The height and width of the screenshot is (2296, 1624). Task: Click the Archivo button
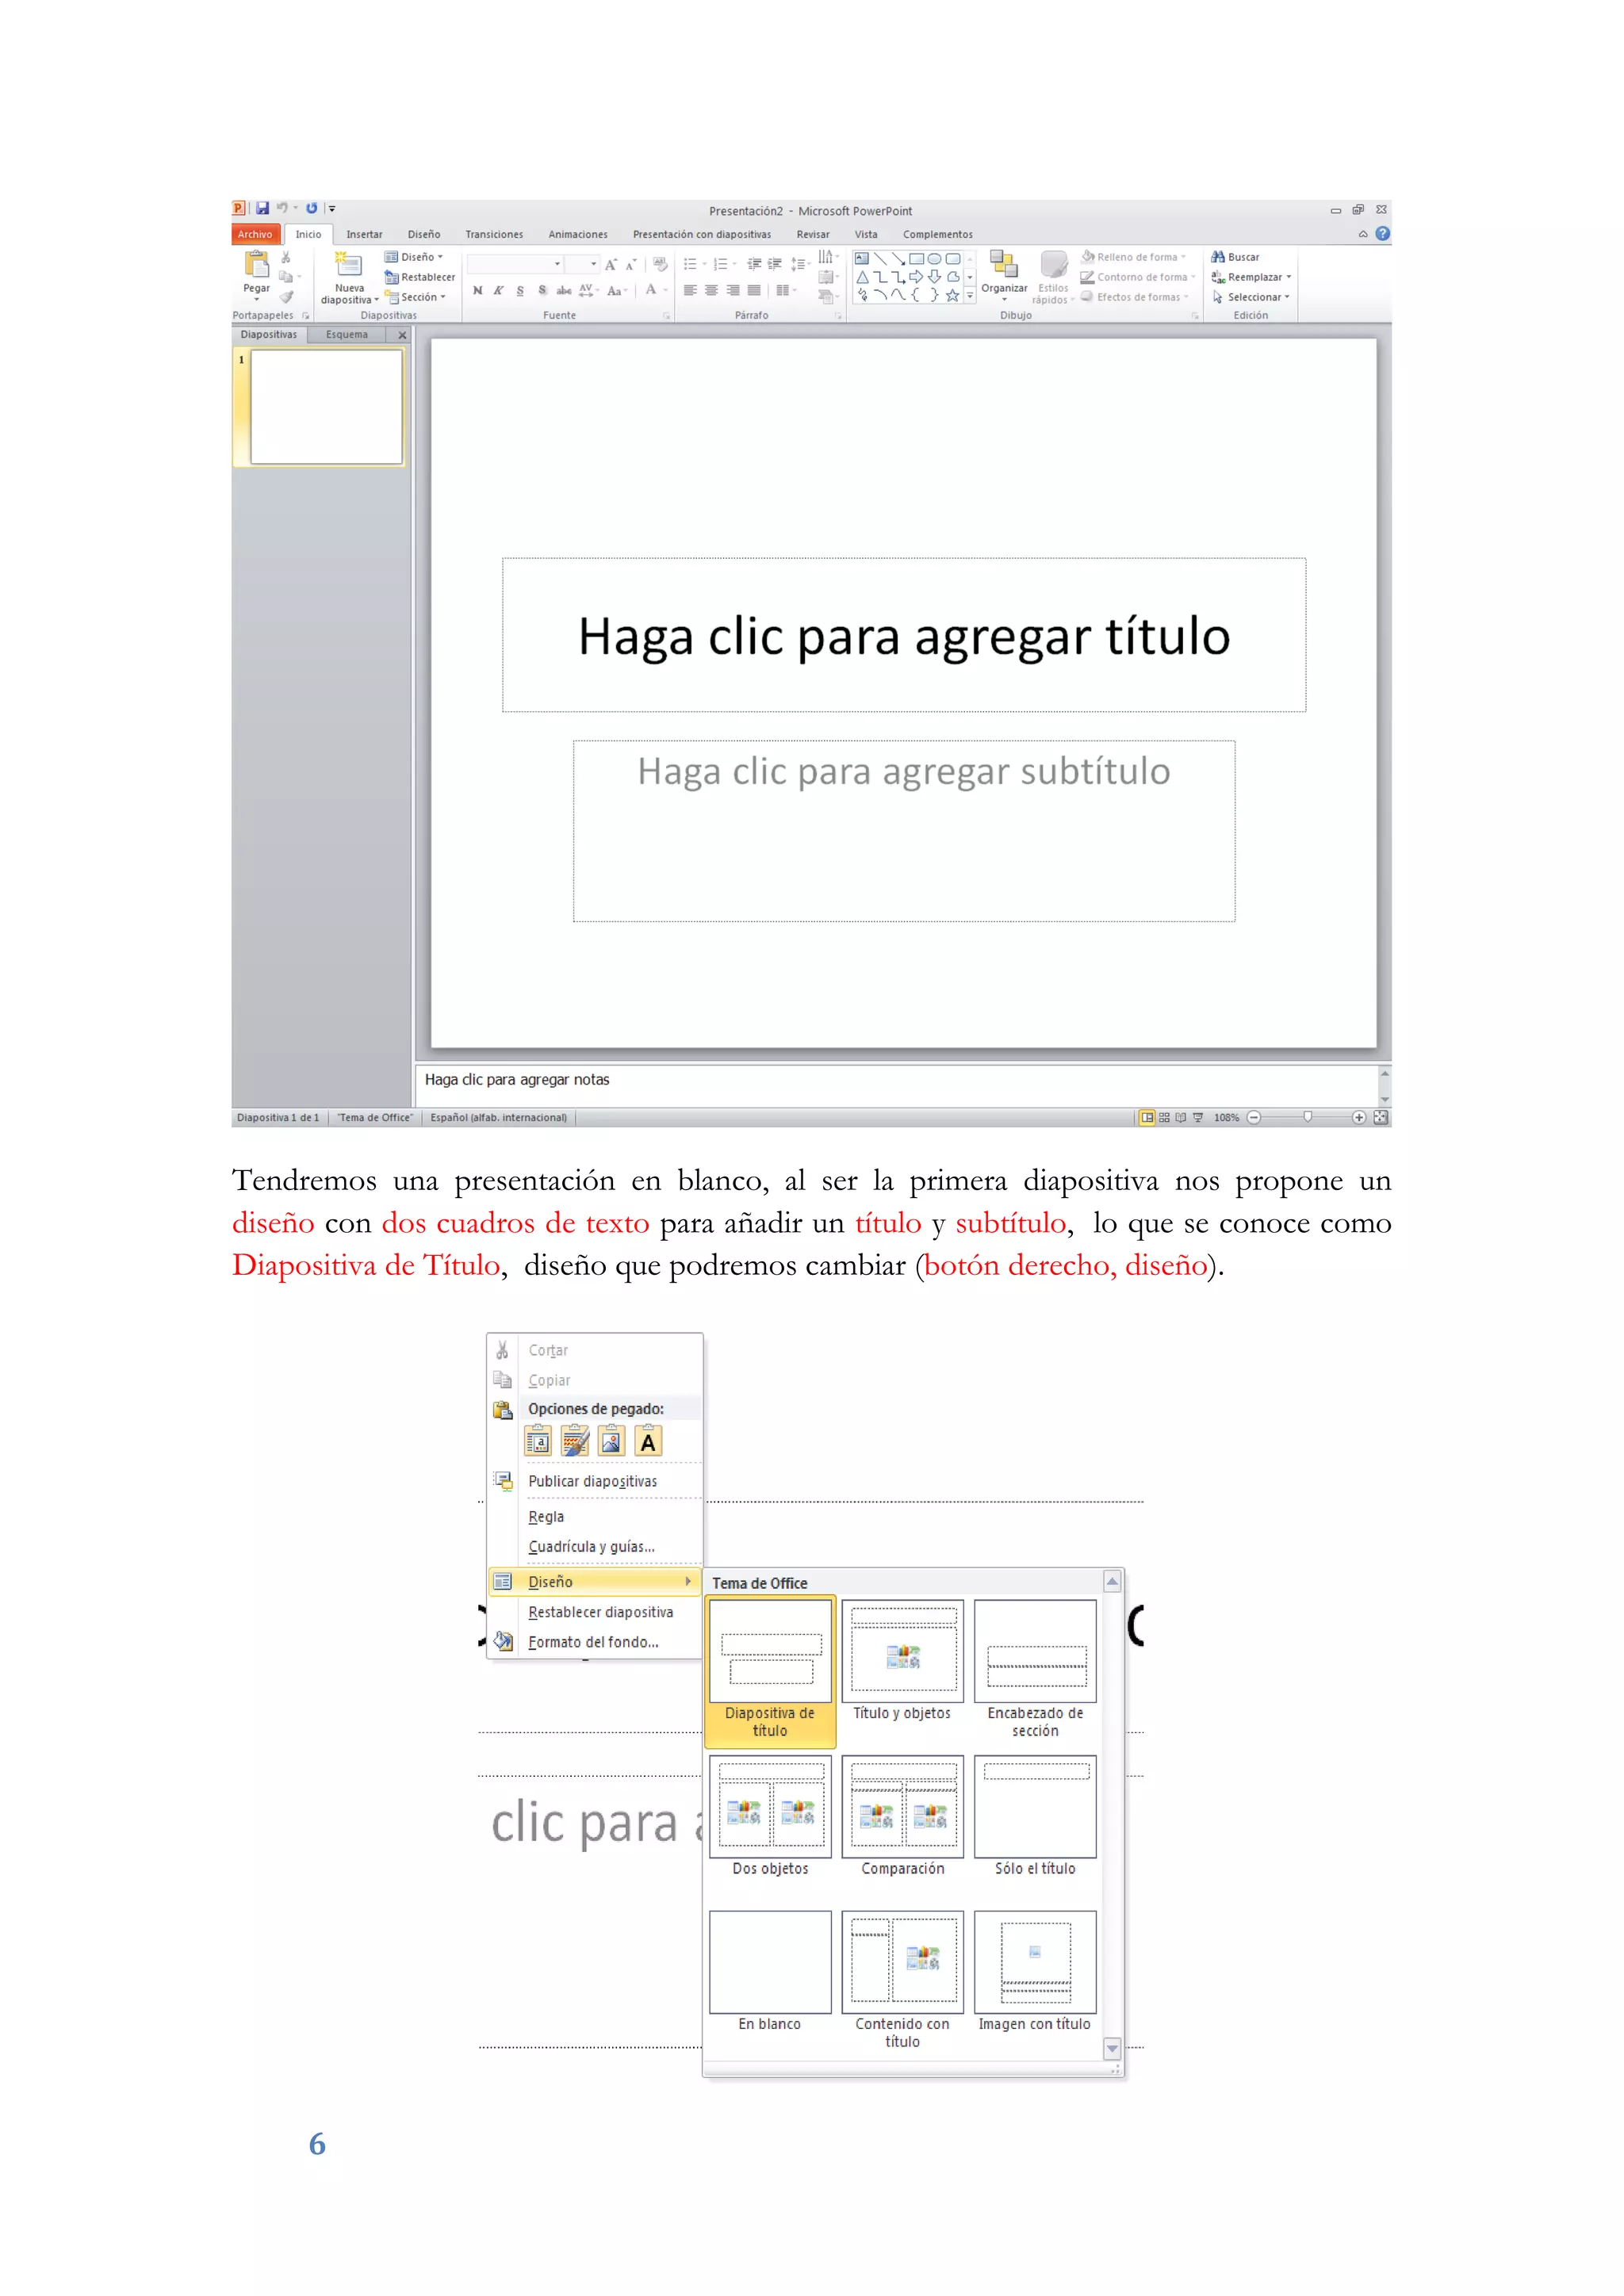(x=255, y=234)
